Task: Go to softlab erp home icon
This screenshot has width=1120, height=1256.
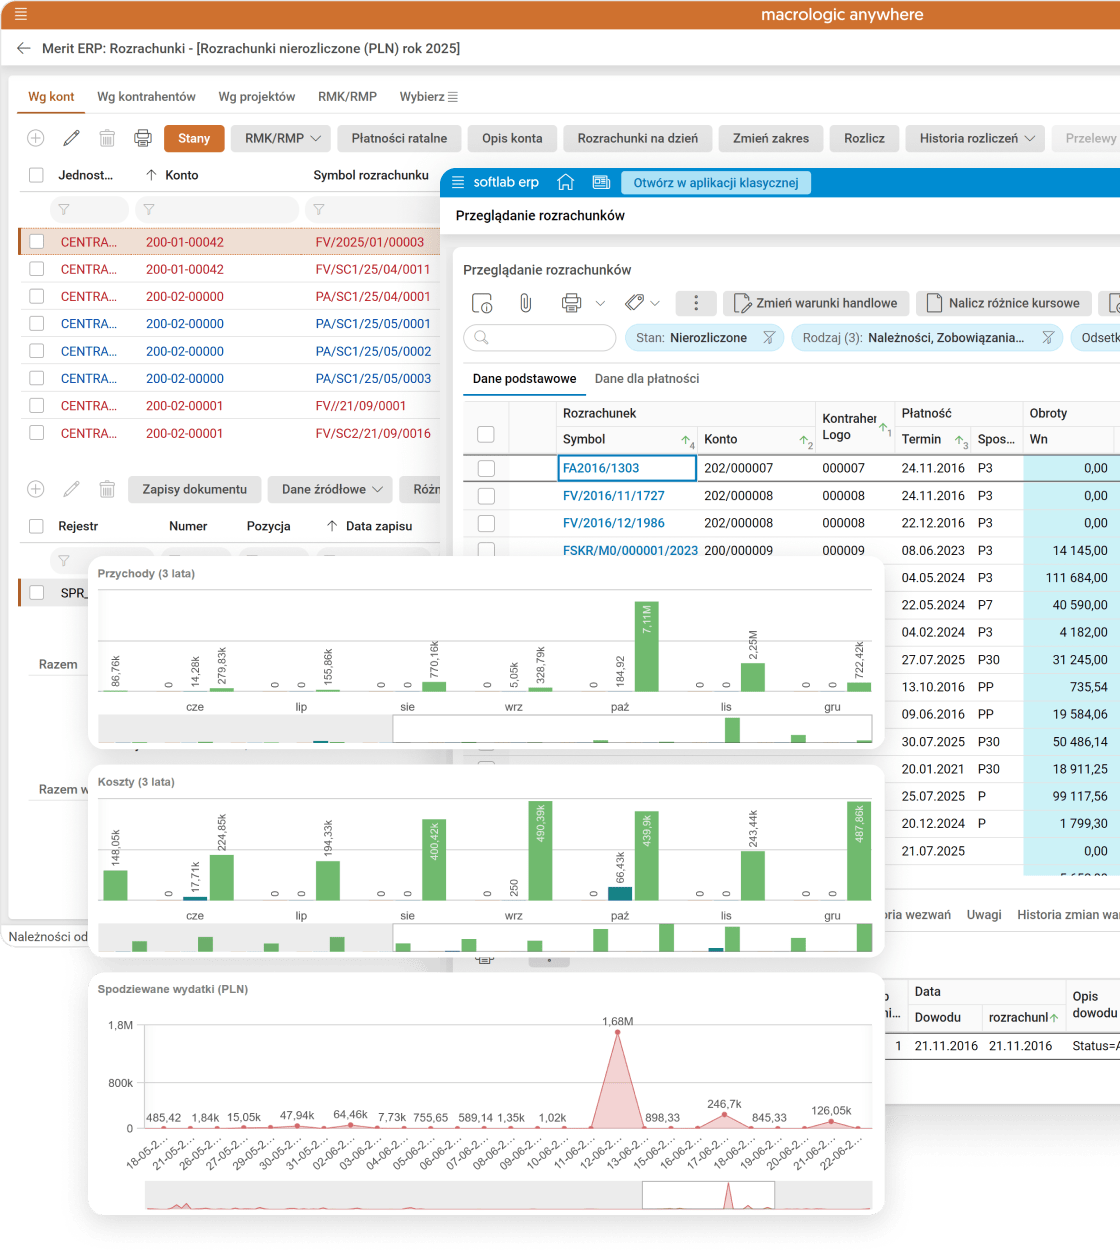Action: pos(565,182)
